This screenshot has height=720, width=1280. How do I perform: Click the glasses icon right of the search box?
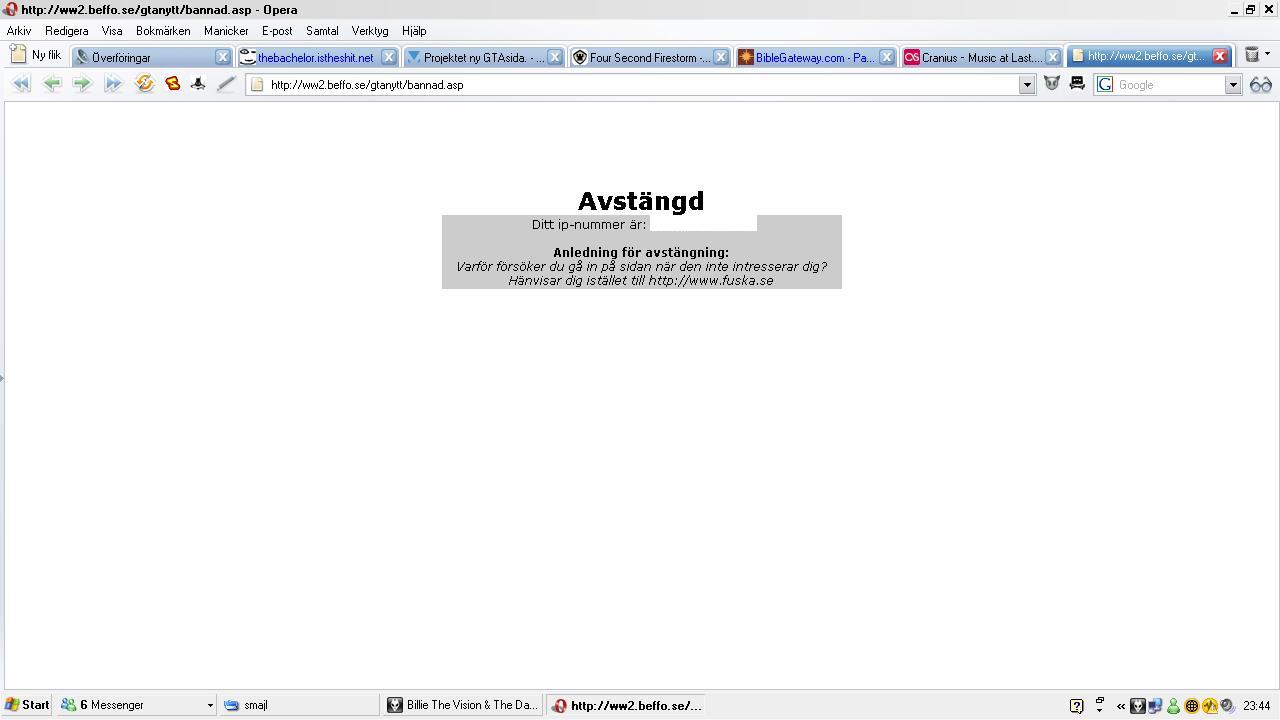click(1261, 85)
